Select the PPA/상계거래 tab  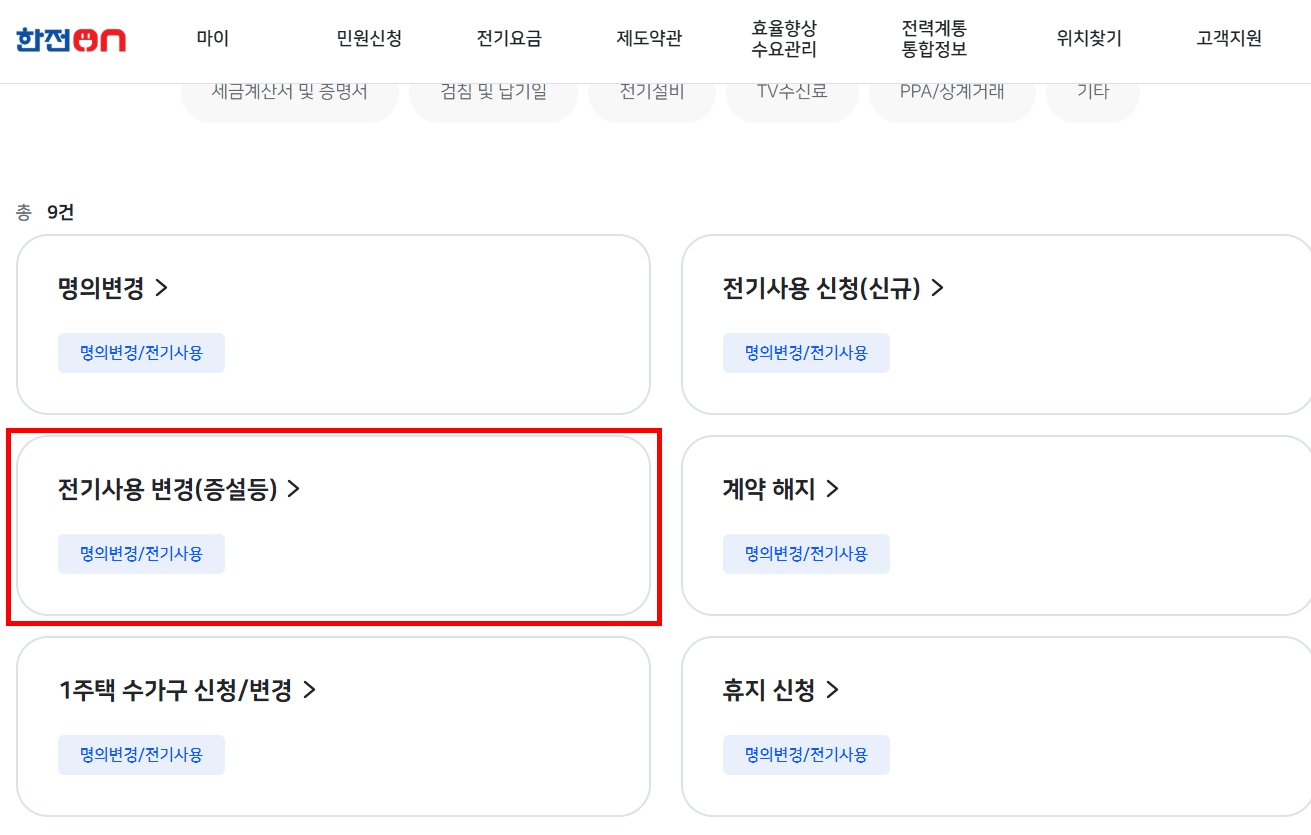(x=952, y=92)
